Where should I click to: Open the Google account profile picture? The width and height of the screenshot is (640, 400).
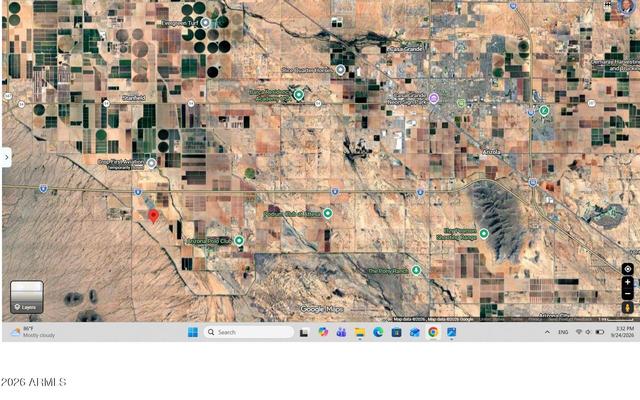tap(625, 6)
